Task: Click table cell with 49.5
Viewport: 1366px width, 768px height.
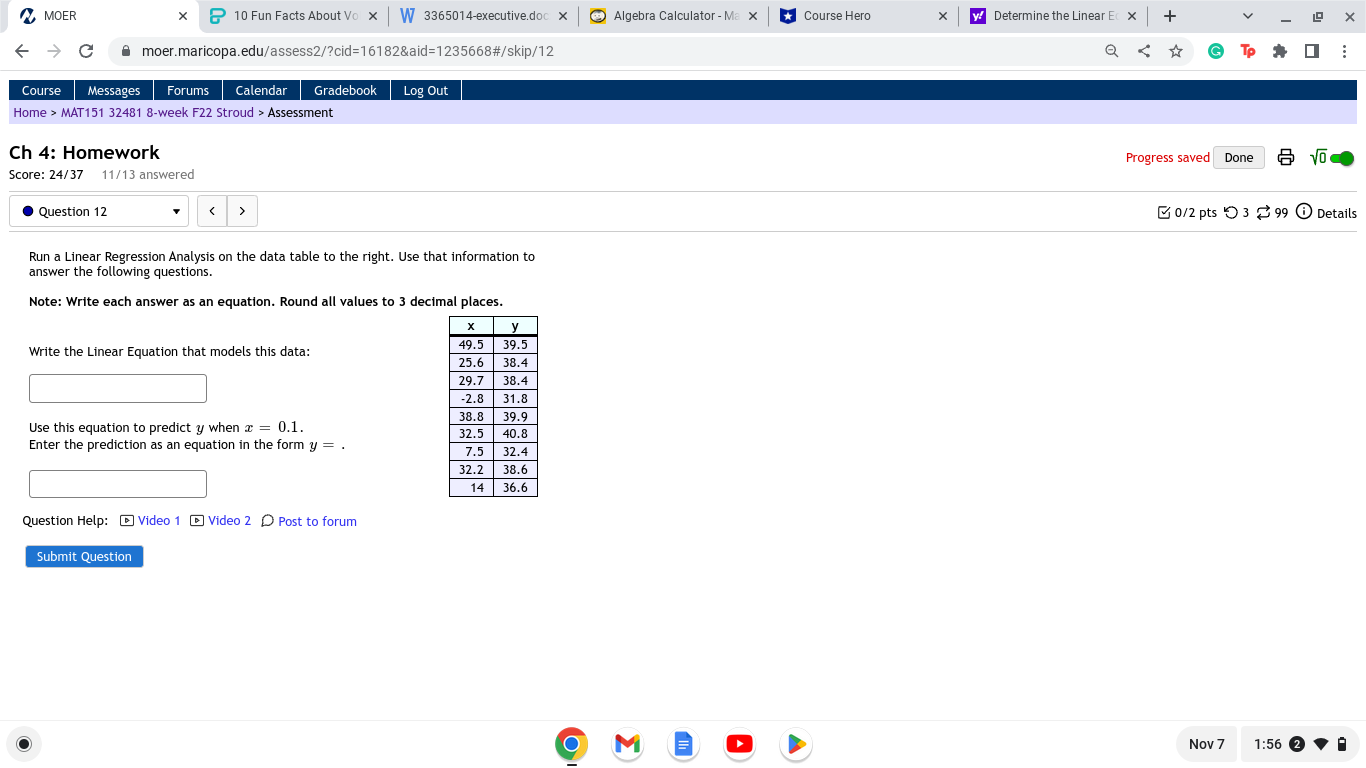Action: coord(472,345)
